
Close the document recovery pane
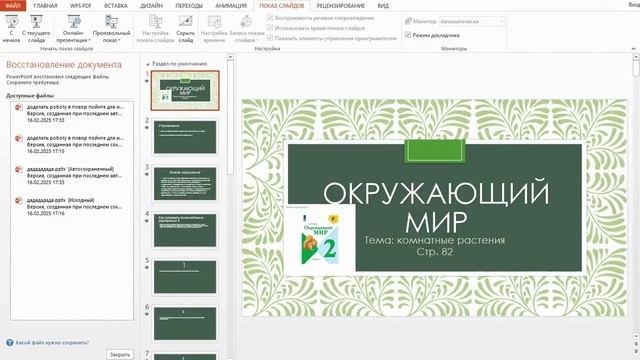(120, 354)
